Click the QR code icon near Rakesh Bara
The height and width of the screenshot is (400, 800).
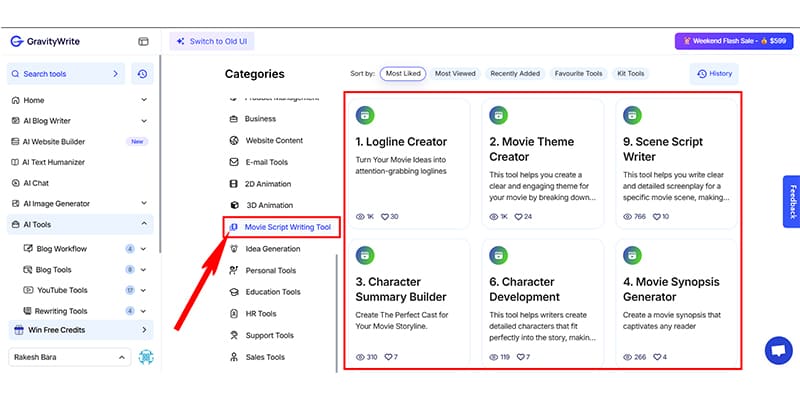(146, 357)
